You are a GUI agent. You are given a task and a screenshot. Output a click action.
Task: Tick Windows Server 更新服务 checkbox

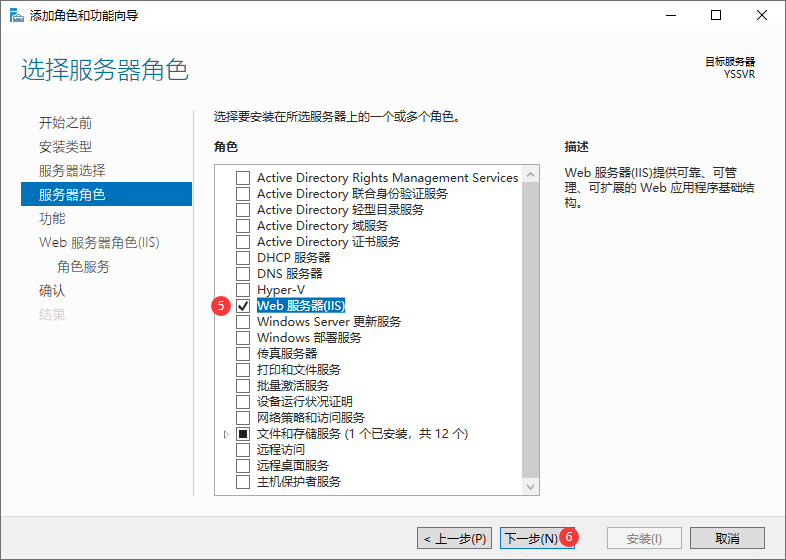pyautogui.click(x=243, y=322)
